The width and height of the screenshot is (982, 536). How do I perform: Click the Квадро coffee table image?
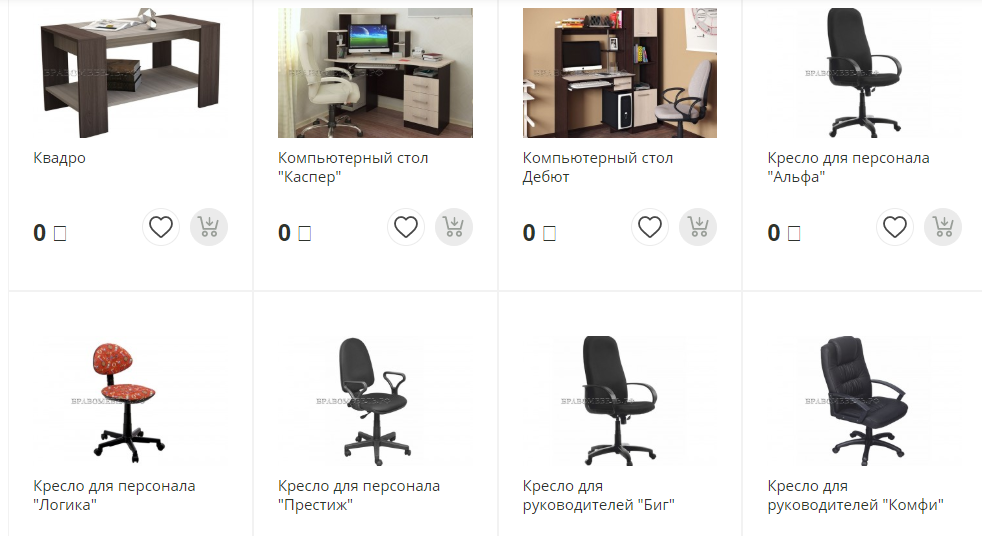tap(130, 73)
